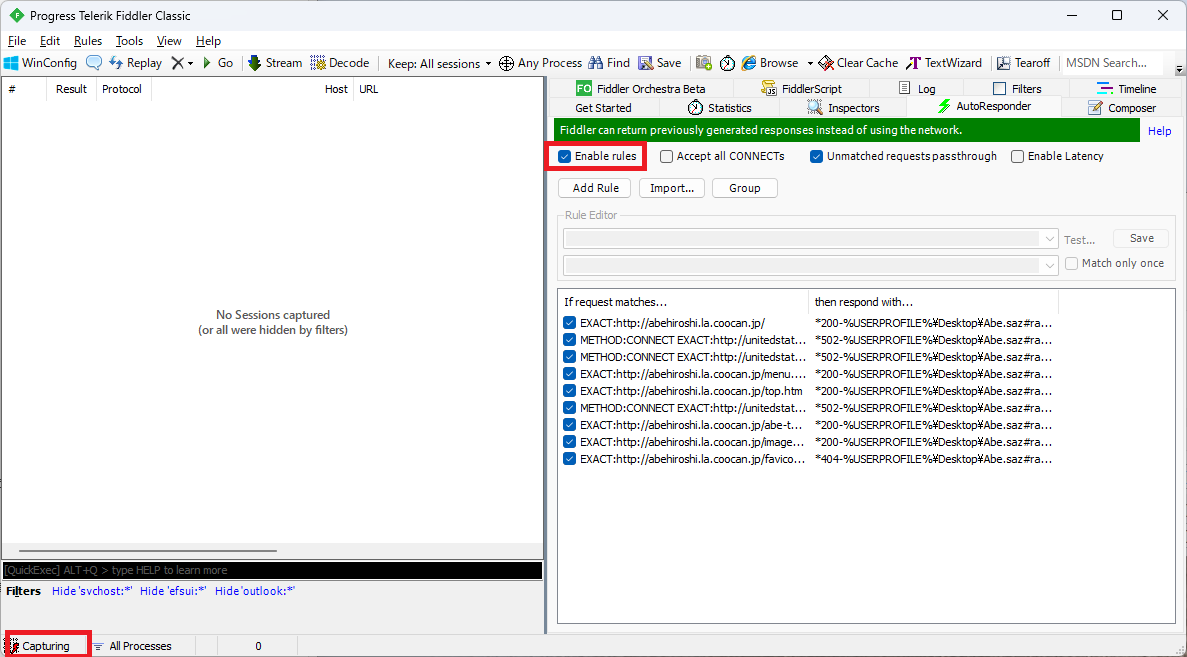Open Keep: All sessions dropdown
Screen dimensions: 1187x657
[439, 64]
